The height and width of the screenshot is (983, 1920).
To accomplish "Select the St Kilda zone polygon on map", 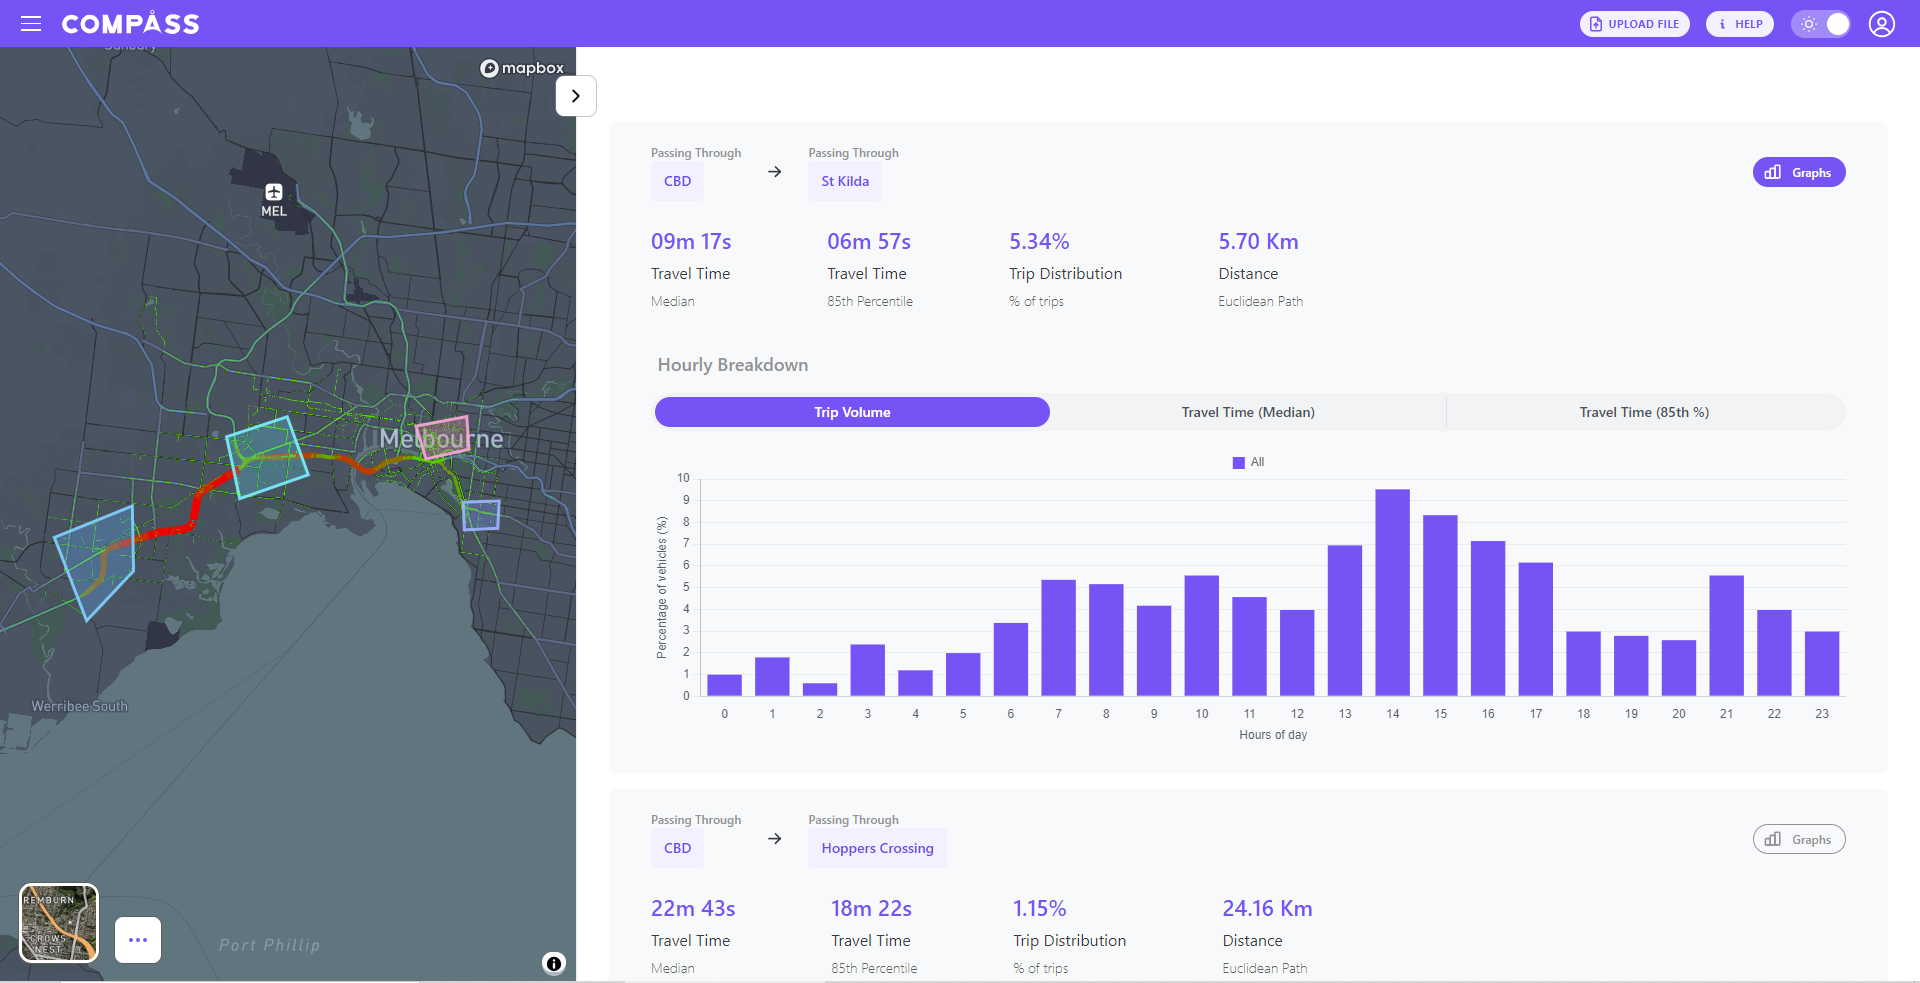I will point(481,515).
